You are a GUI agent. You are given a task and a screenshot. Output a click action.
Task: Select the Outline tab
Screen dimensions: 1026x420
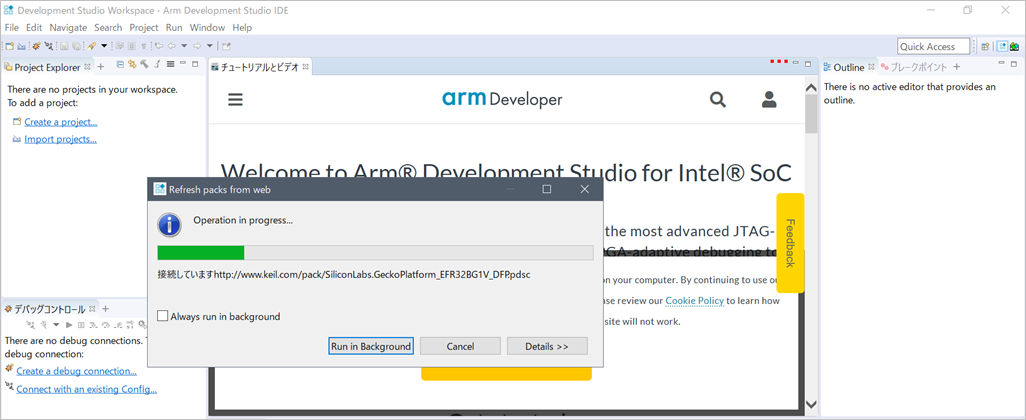click(849, 67)
